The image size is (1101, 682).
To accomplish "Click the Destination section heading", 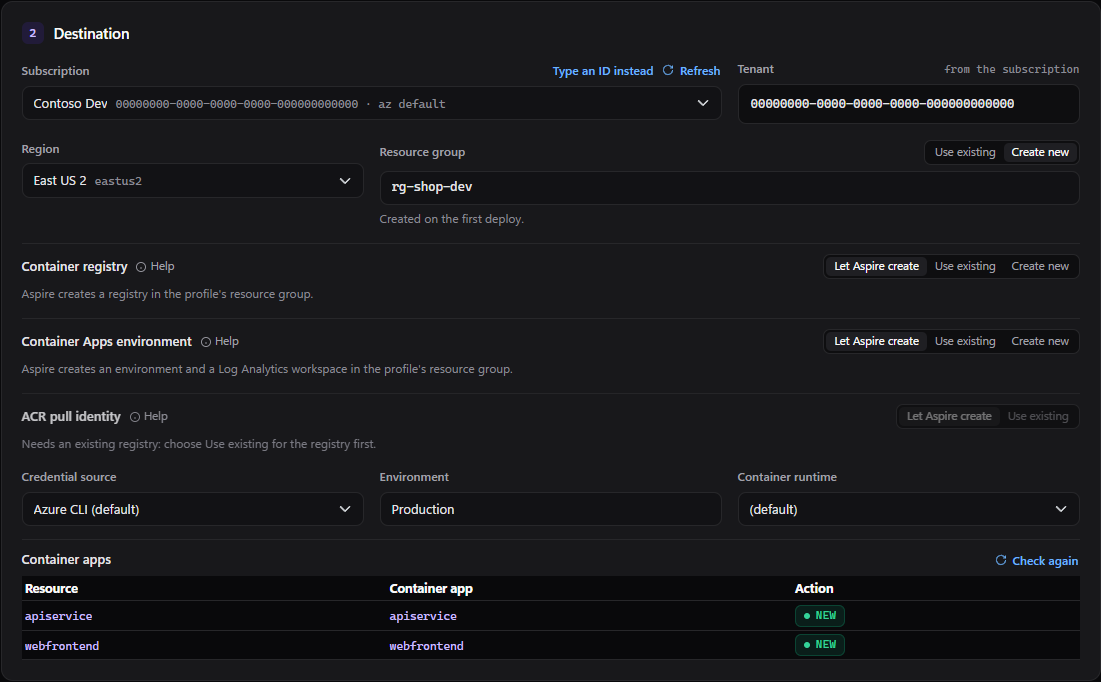I will point(91,34).
